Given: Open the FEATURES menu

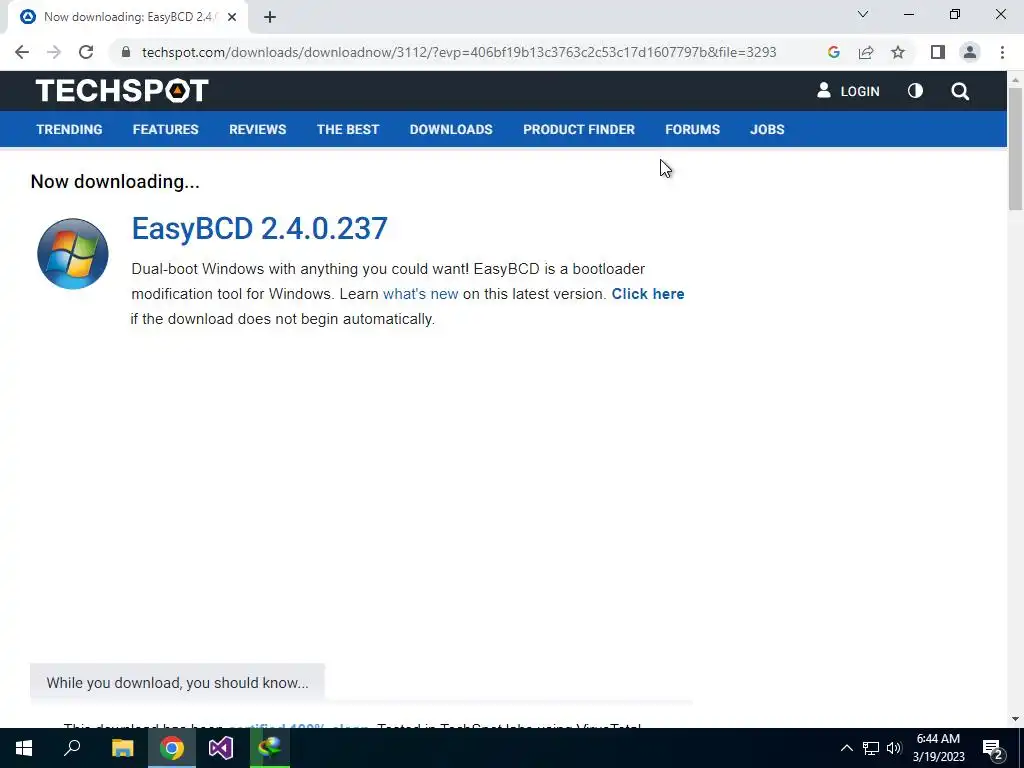Looking at the screenshot, I should (x=165, y=129).
